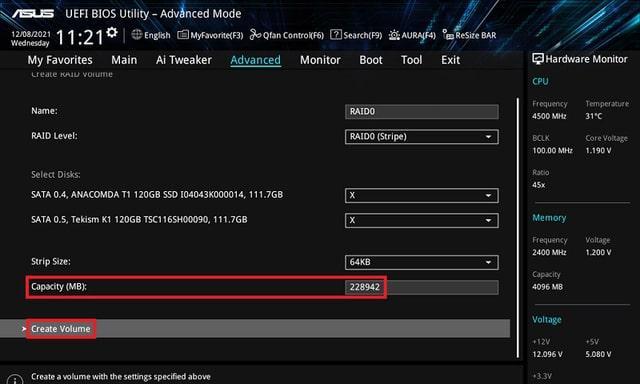Viewport: 640px width, 384px height.
Task: Go to the Boot tab
Action: click(x=371, y=60)
